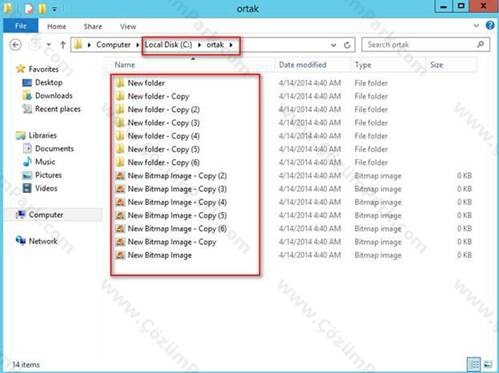
Task: Click the search magnifier icon
Action: coord(480,44)
